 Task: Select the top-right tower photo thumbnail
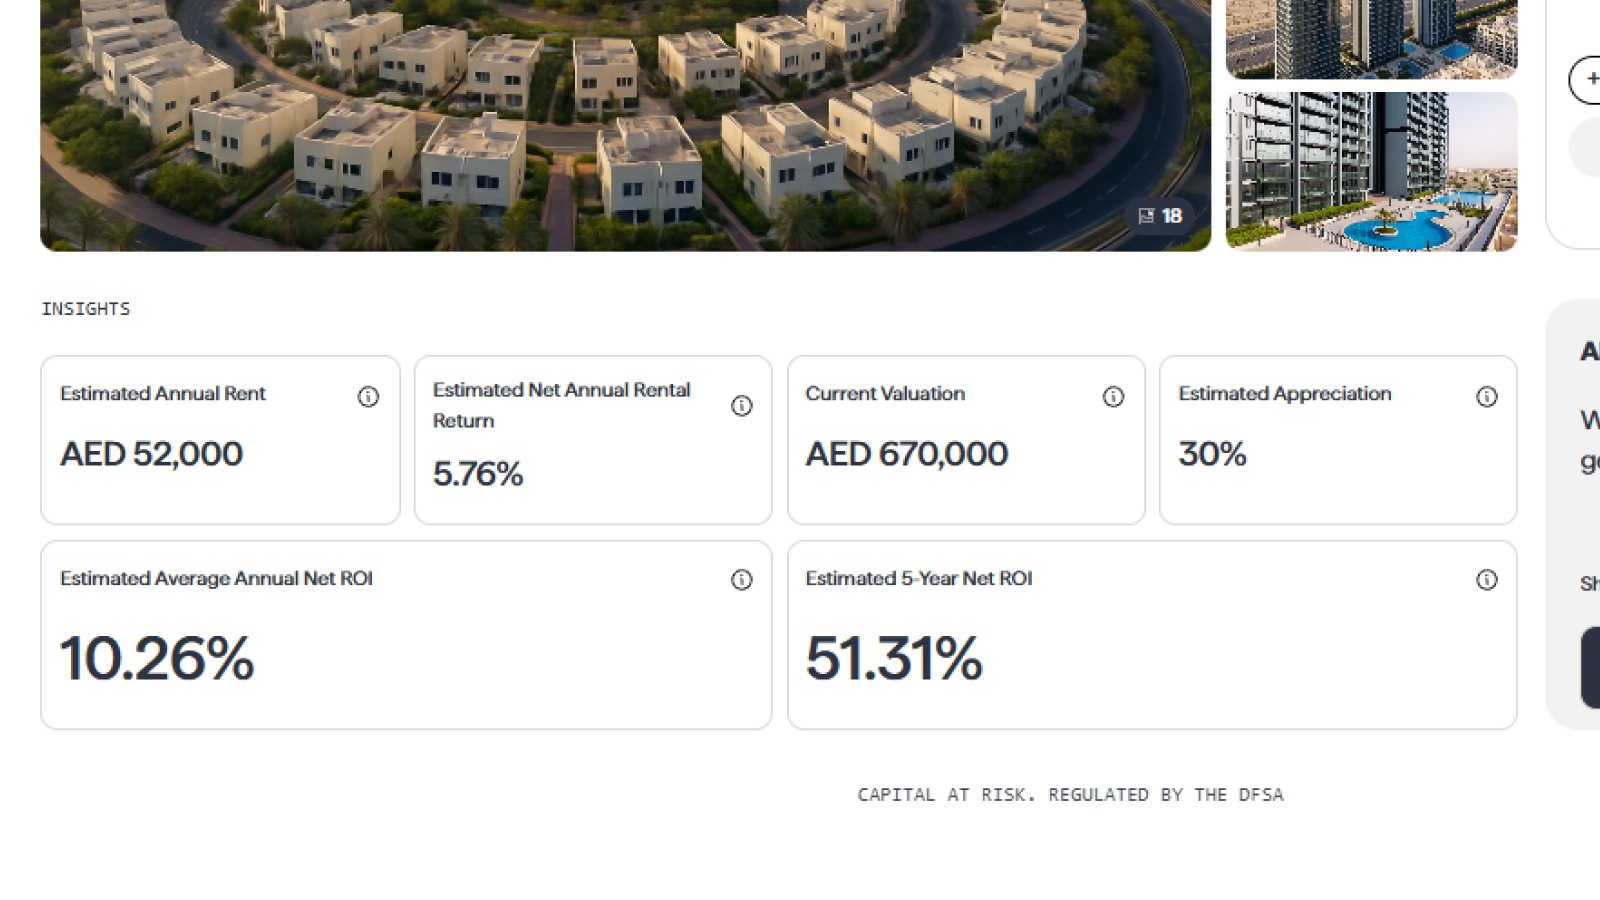[x=1371, y=38]
